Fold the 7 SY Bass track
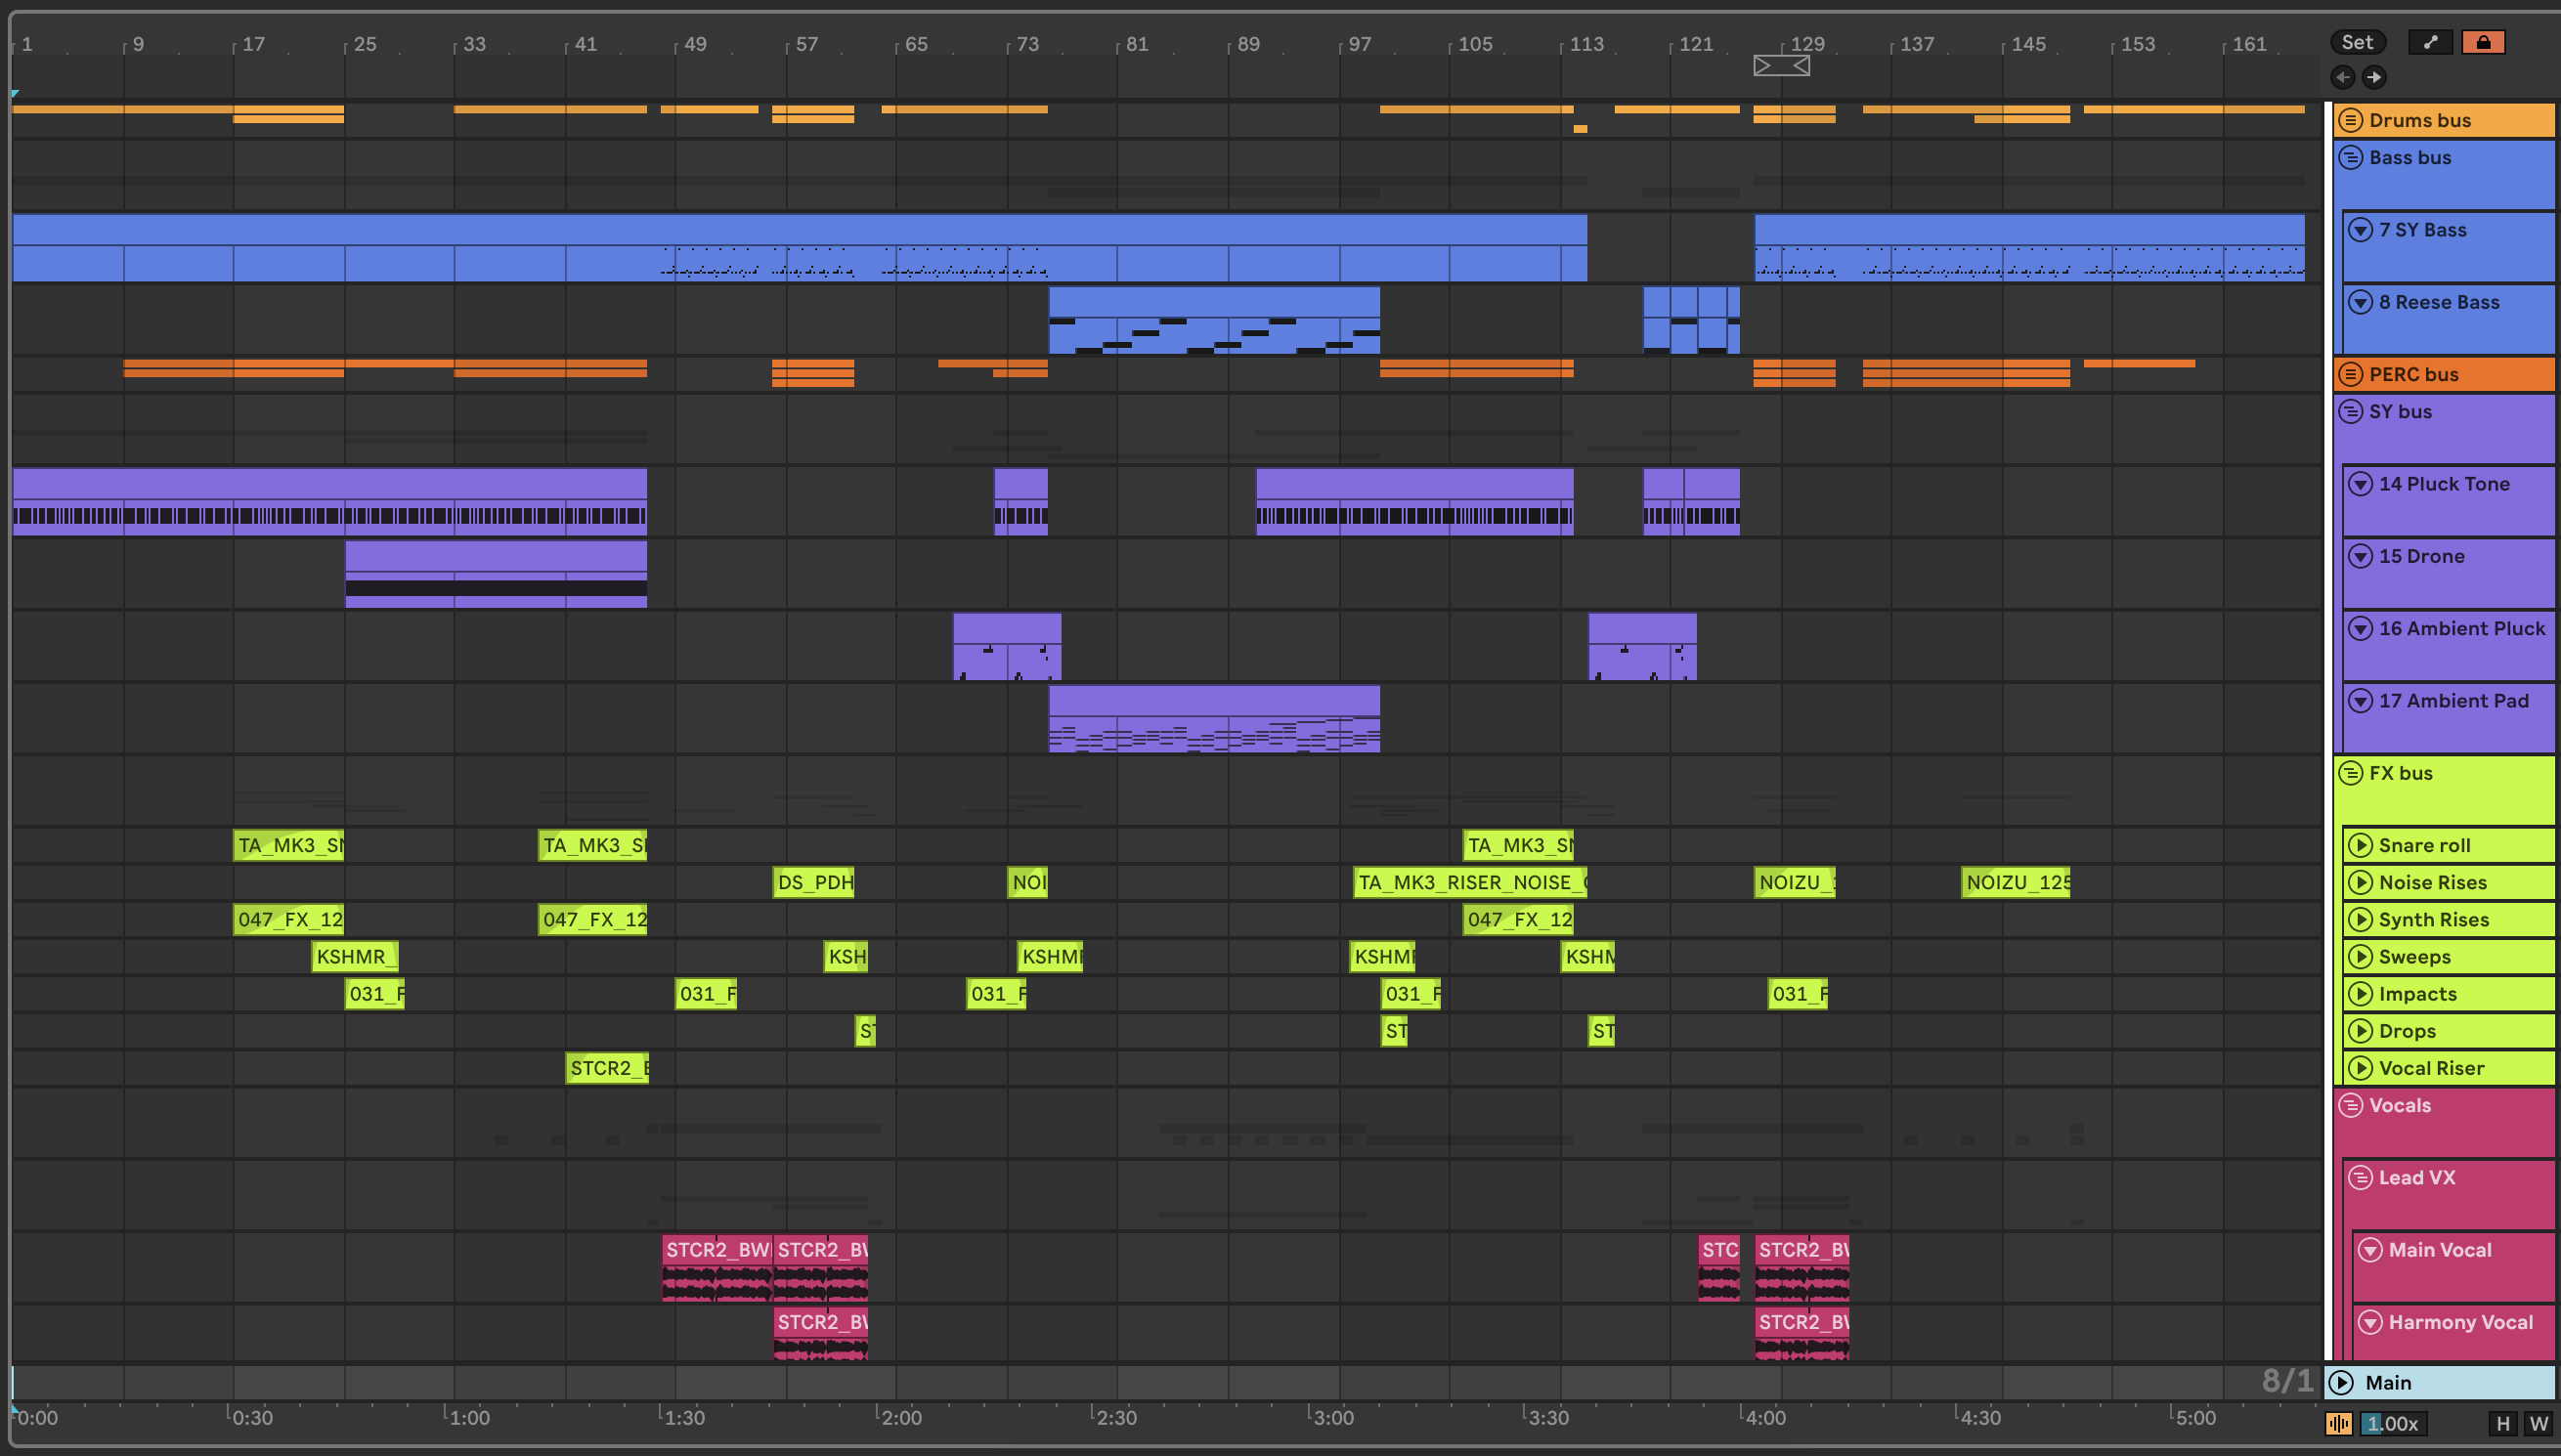The height and width of the screenshot is (1456, 2561). coord(2360,230)
